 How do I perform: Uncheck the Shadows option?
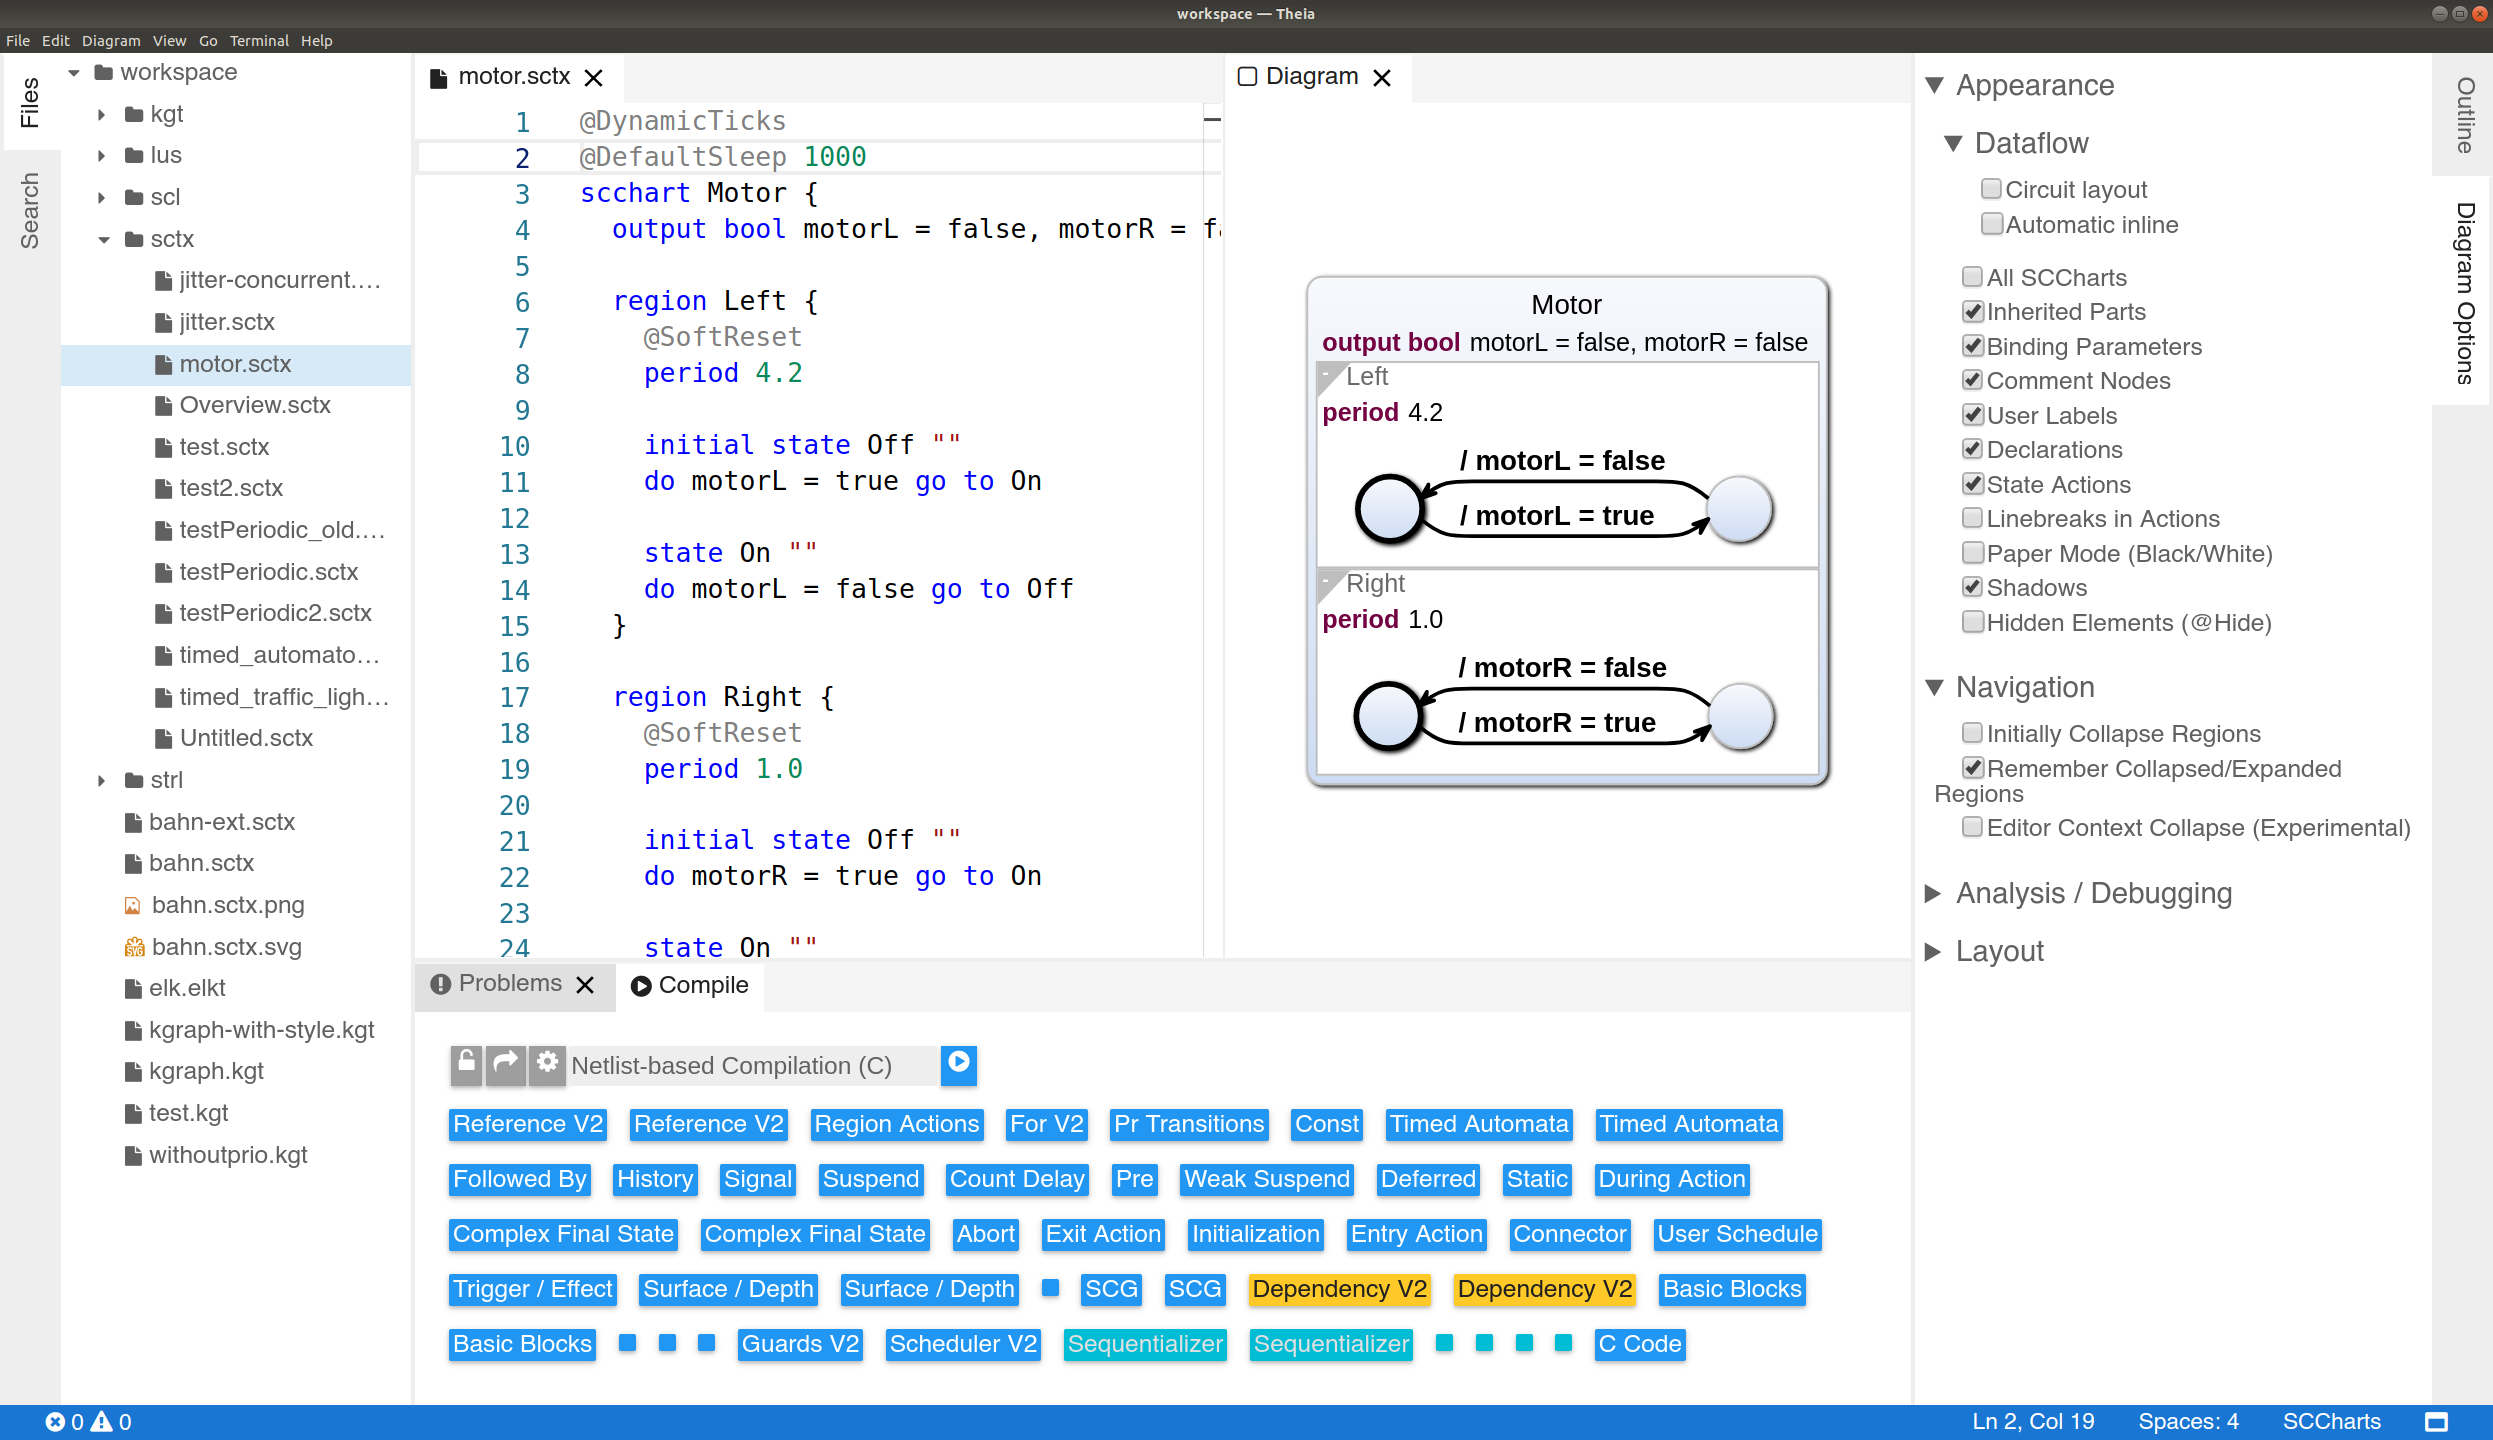click(x=1972, y=588)
